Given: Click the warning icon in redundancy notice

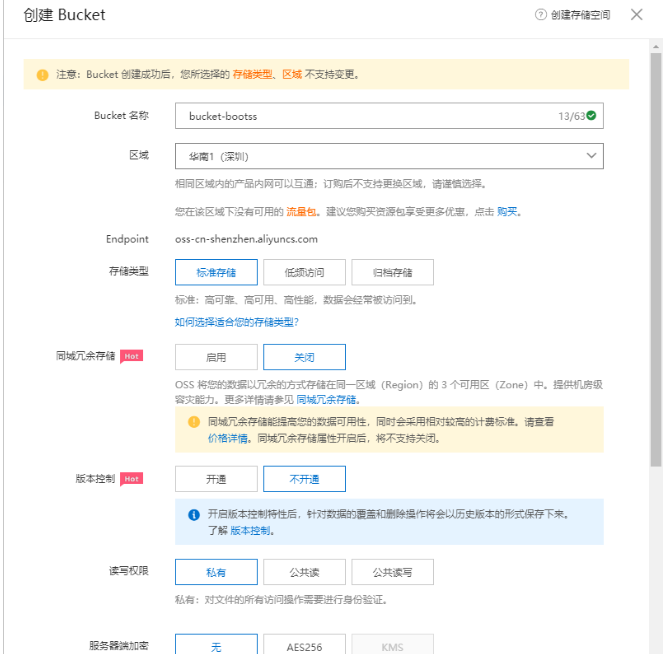Looking at the screenshot, I should click(194, 422).
